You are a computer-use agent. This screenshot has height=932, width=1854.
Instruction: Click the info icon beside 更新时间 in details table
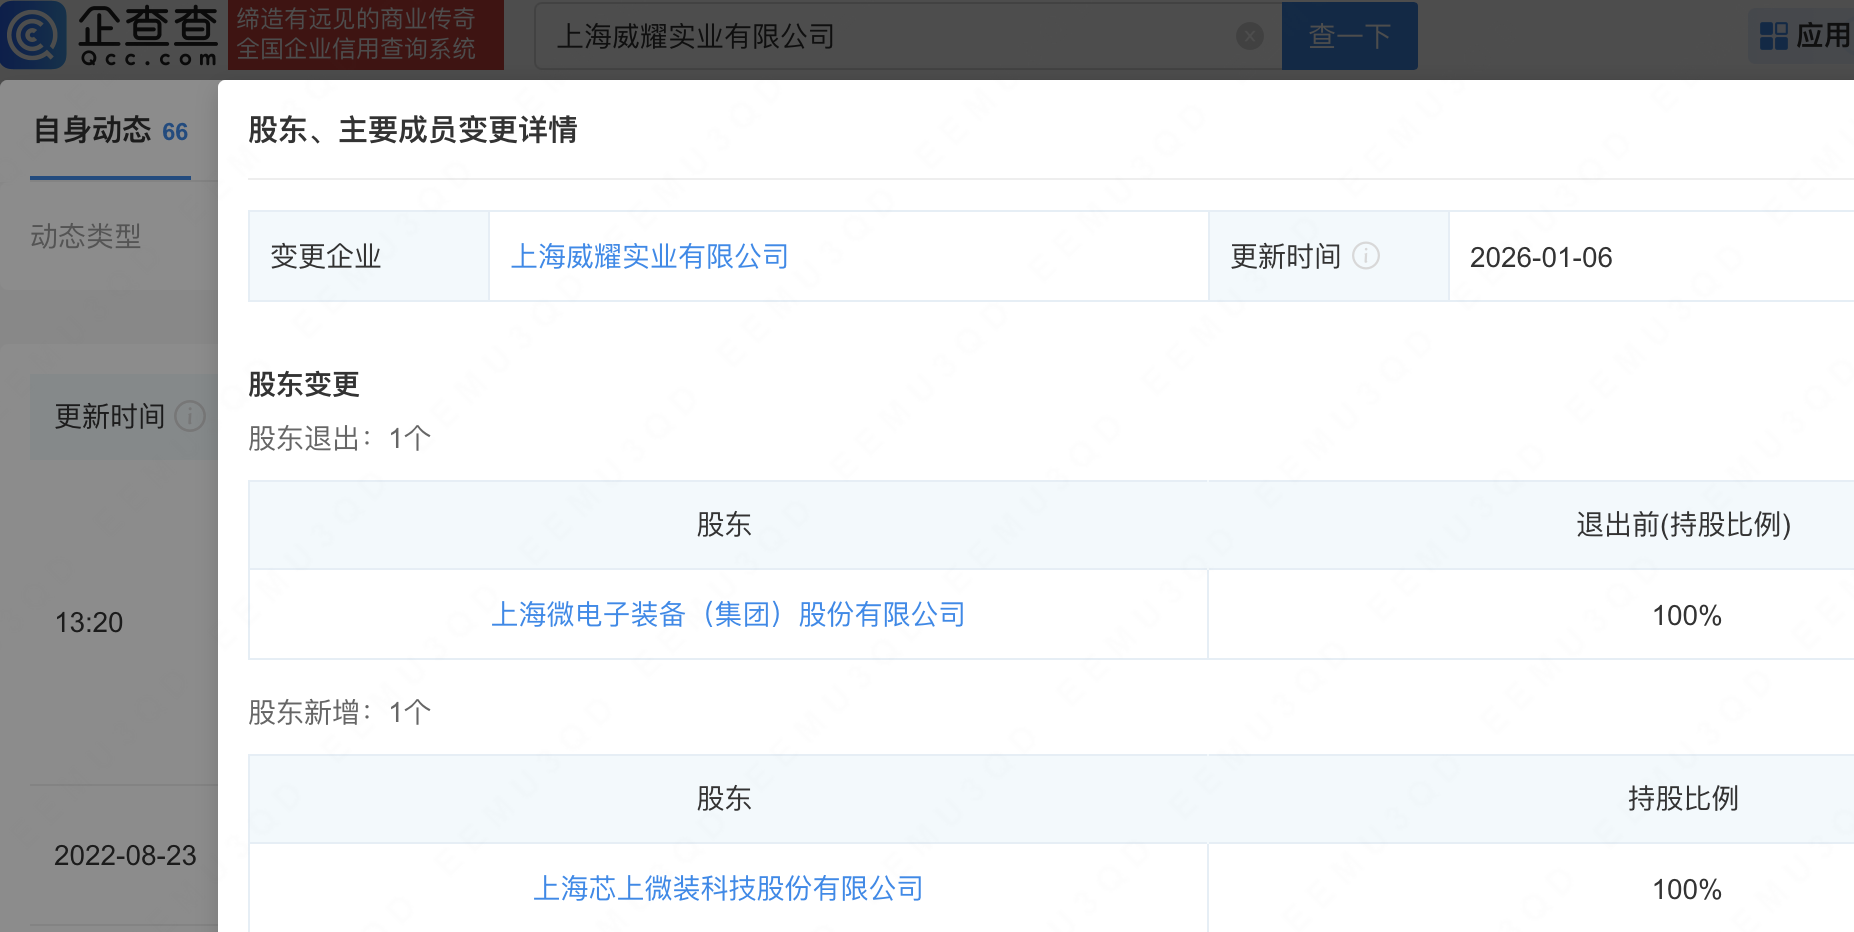[1366, 256]
